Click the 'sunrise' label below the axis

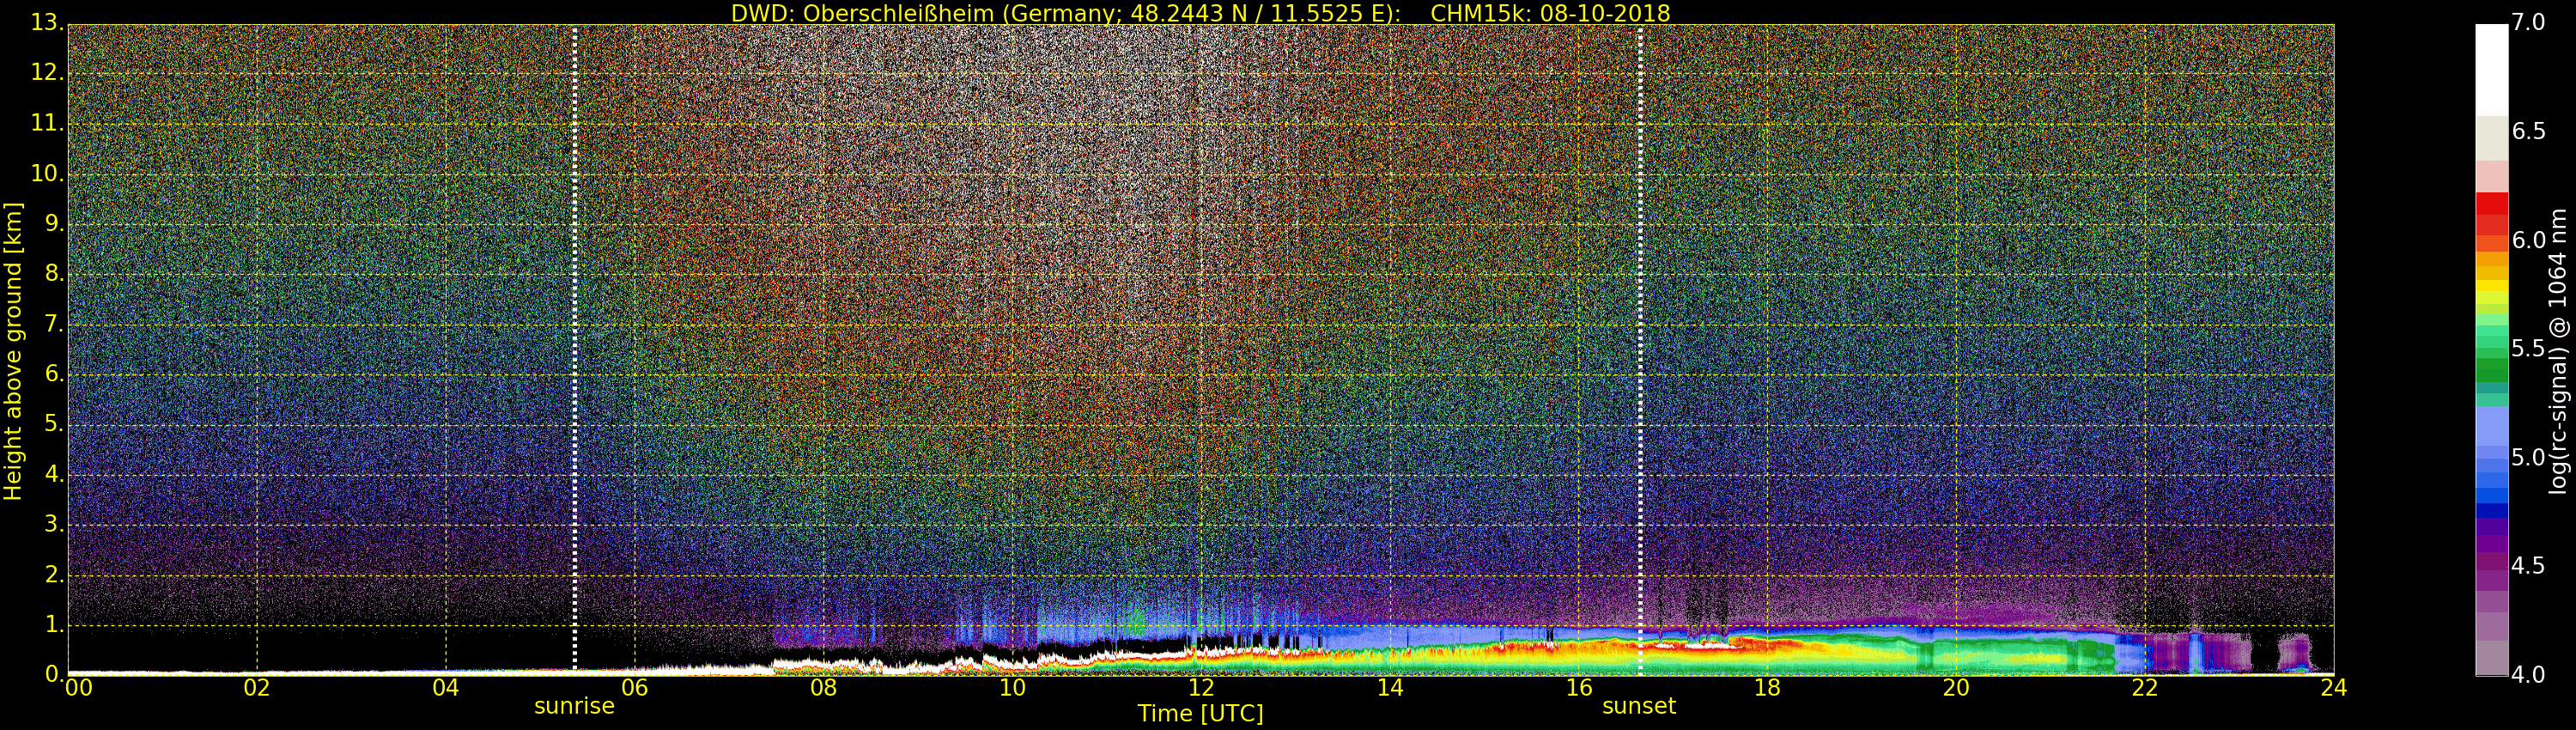pos(574,706)
